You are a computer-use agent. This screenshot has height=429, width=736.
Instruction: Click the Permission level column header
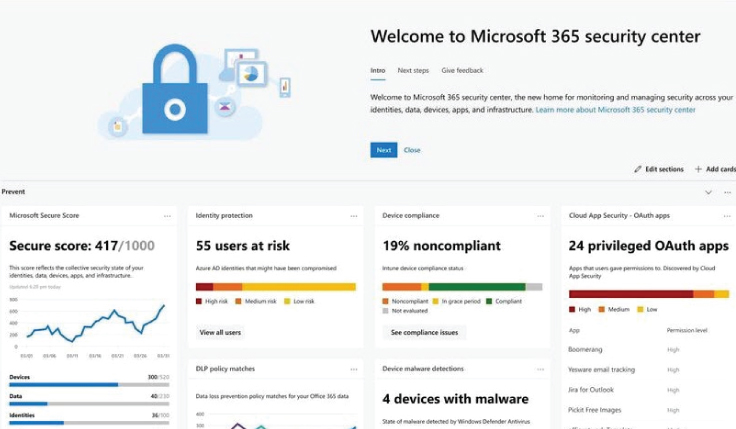(687, 330)
